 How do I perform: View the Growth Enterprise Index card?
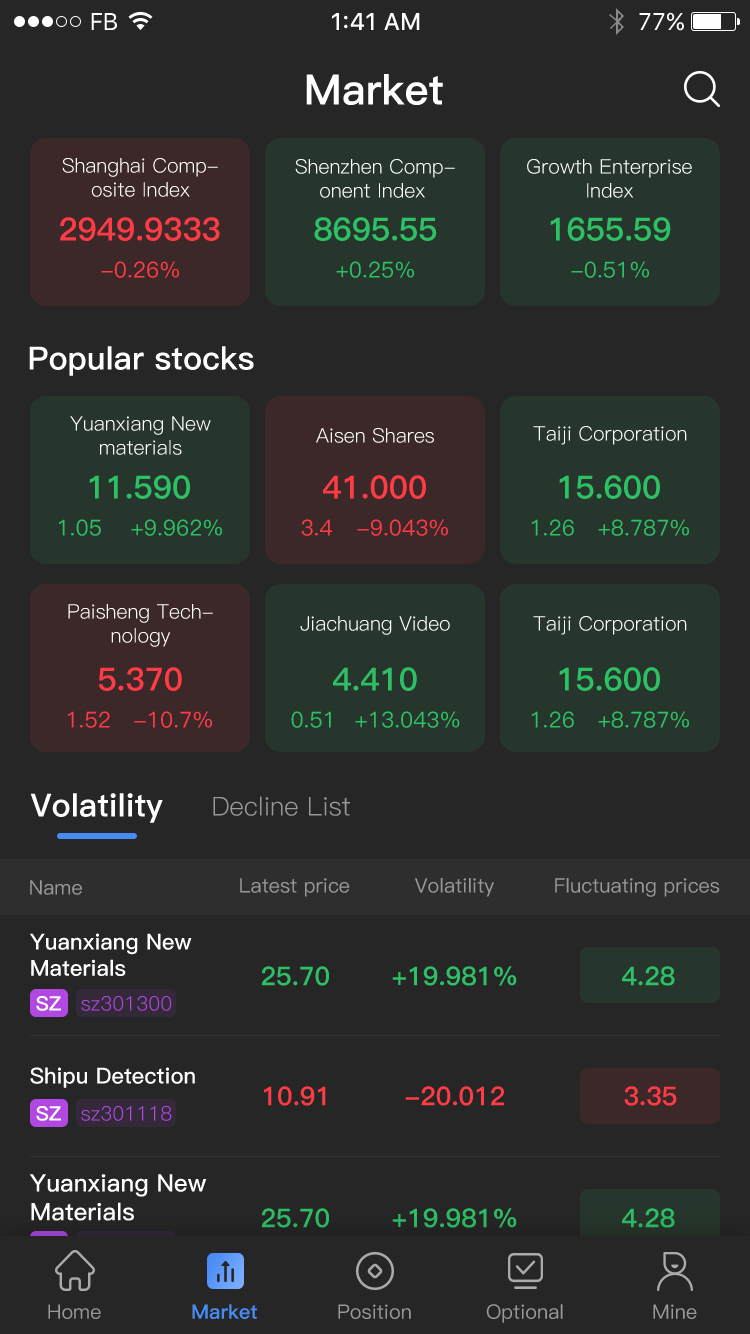[610, 221]
